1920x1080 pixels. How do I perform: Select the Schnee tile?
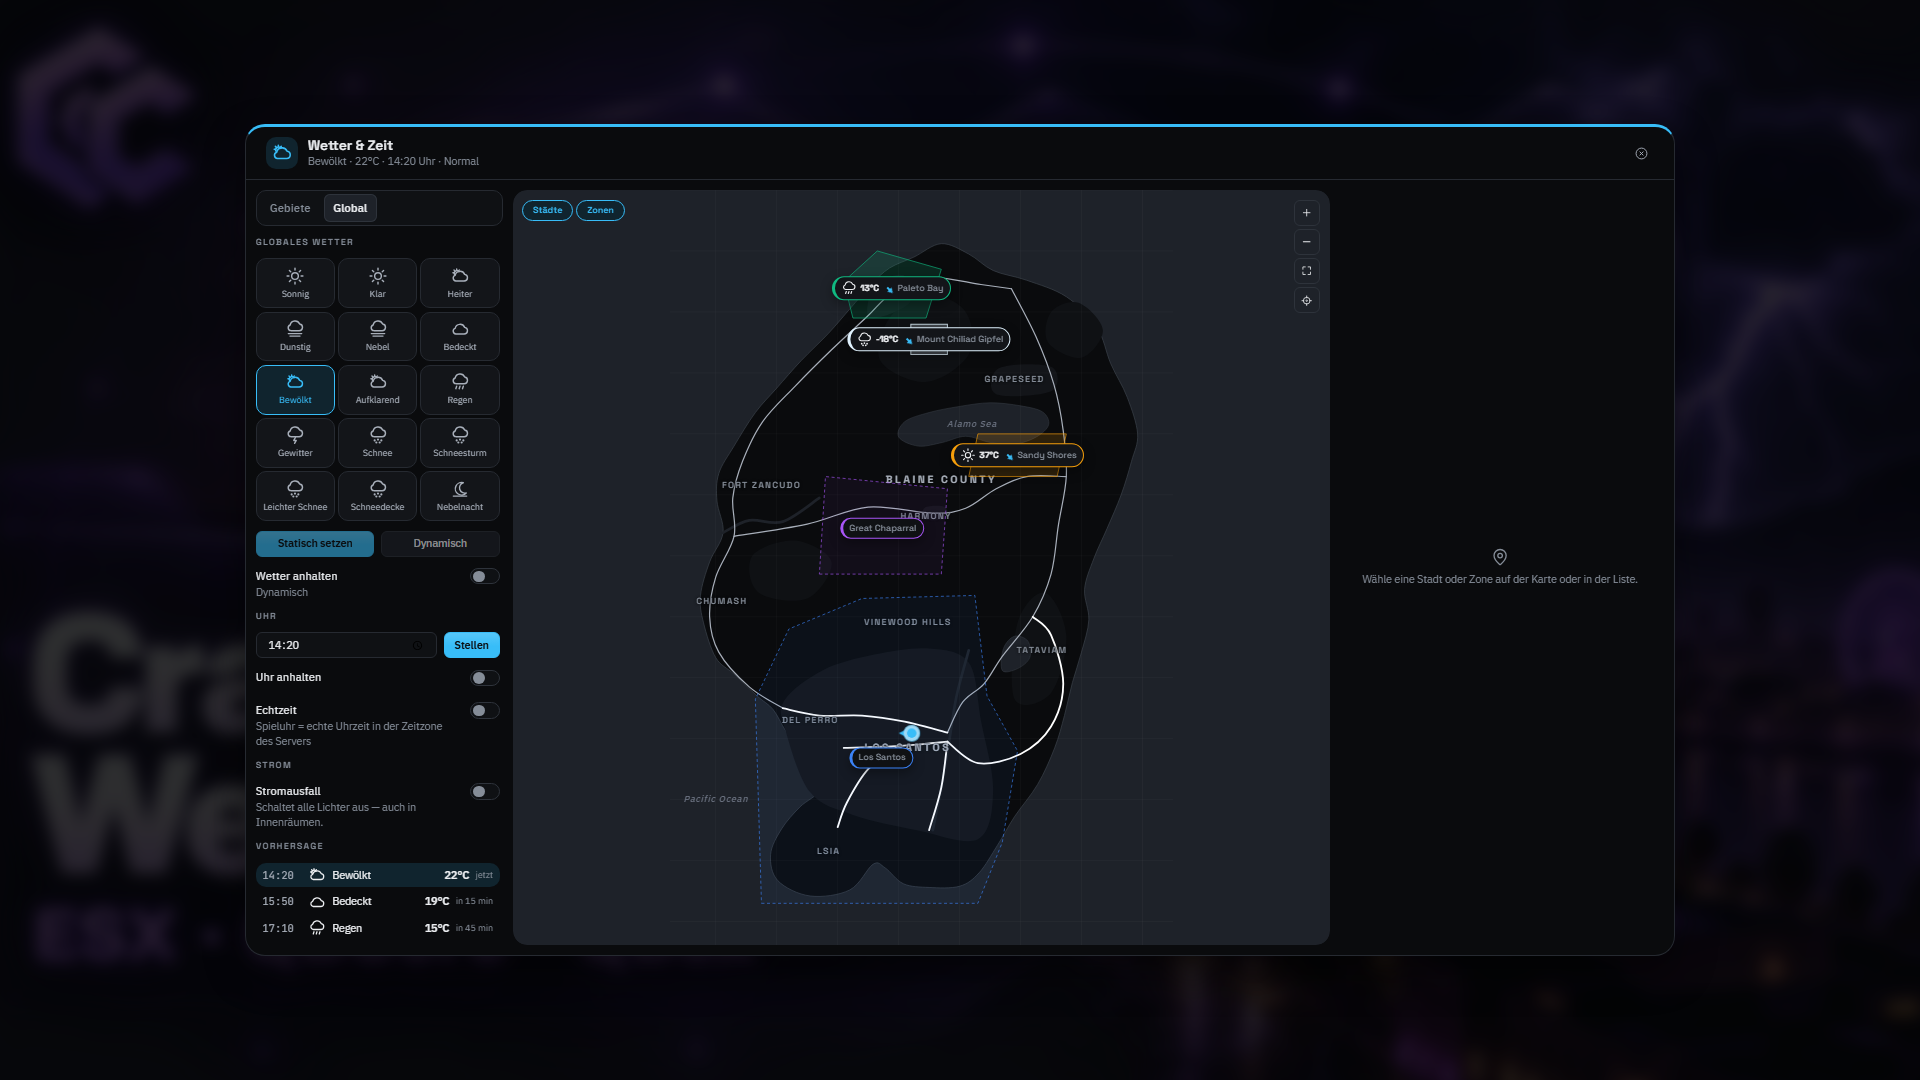[377, 443]
